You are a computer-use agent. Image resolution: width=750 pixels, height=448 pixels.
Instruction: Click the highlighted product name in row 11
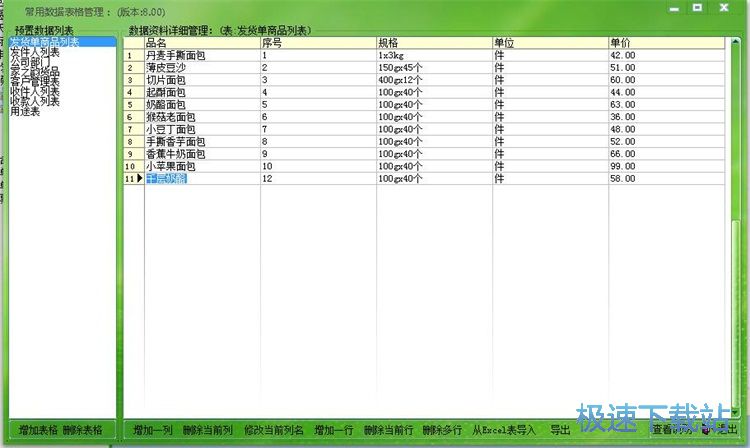pos(166,178)
